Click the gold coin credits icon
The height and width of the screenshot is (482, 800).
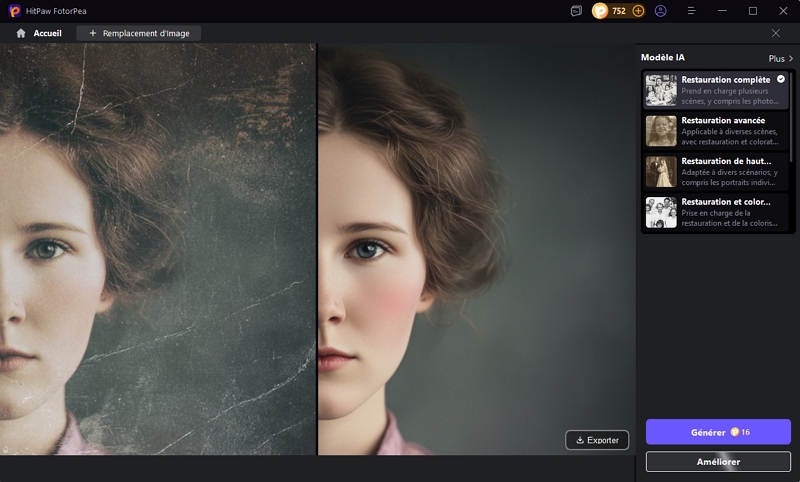[x=600, y=11]
